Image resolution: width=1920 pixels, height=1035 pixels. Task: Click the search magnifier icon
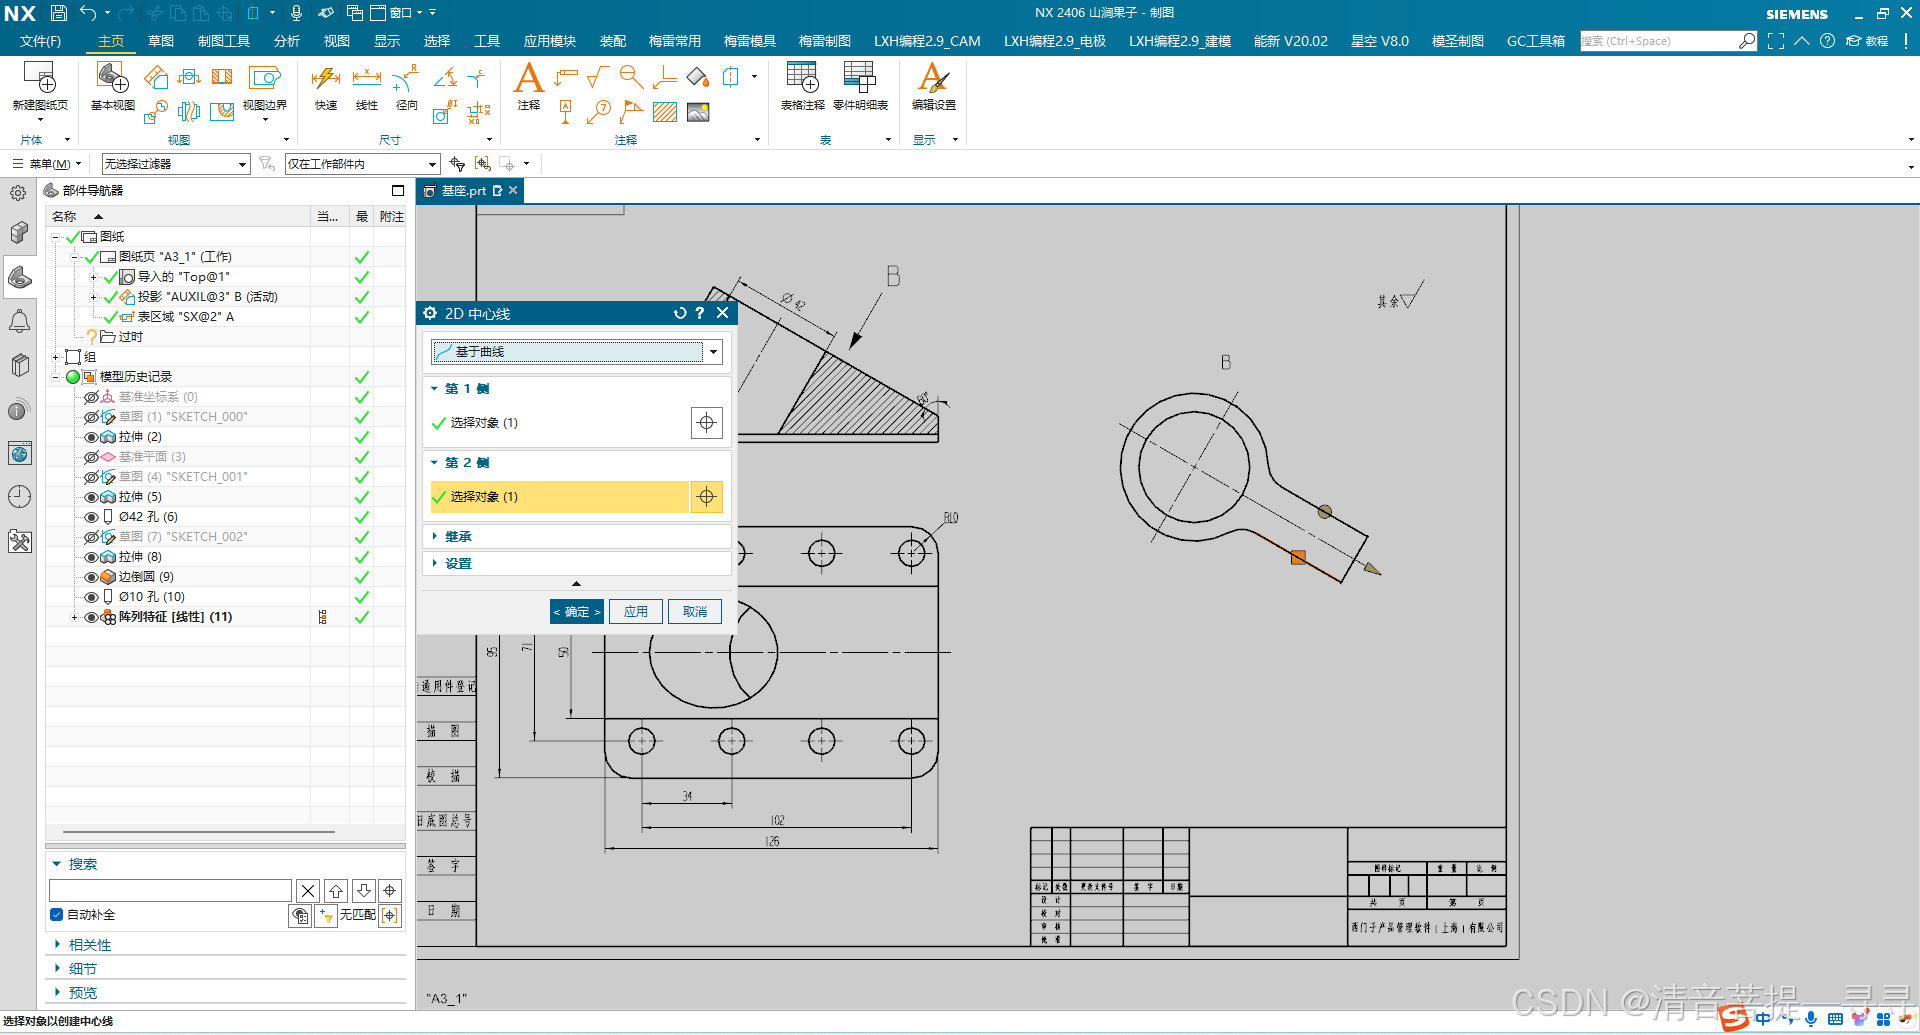1747,41
